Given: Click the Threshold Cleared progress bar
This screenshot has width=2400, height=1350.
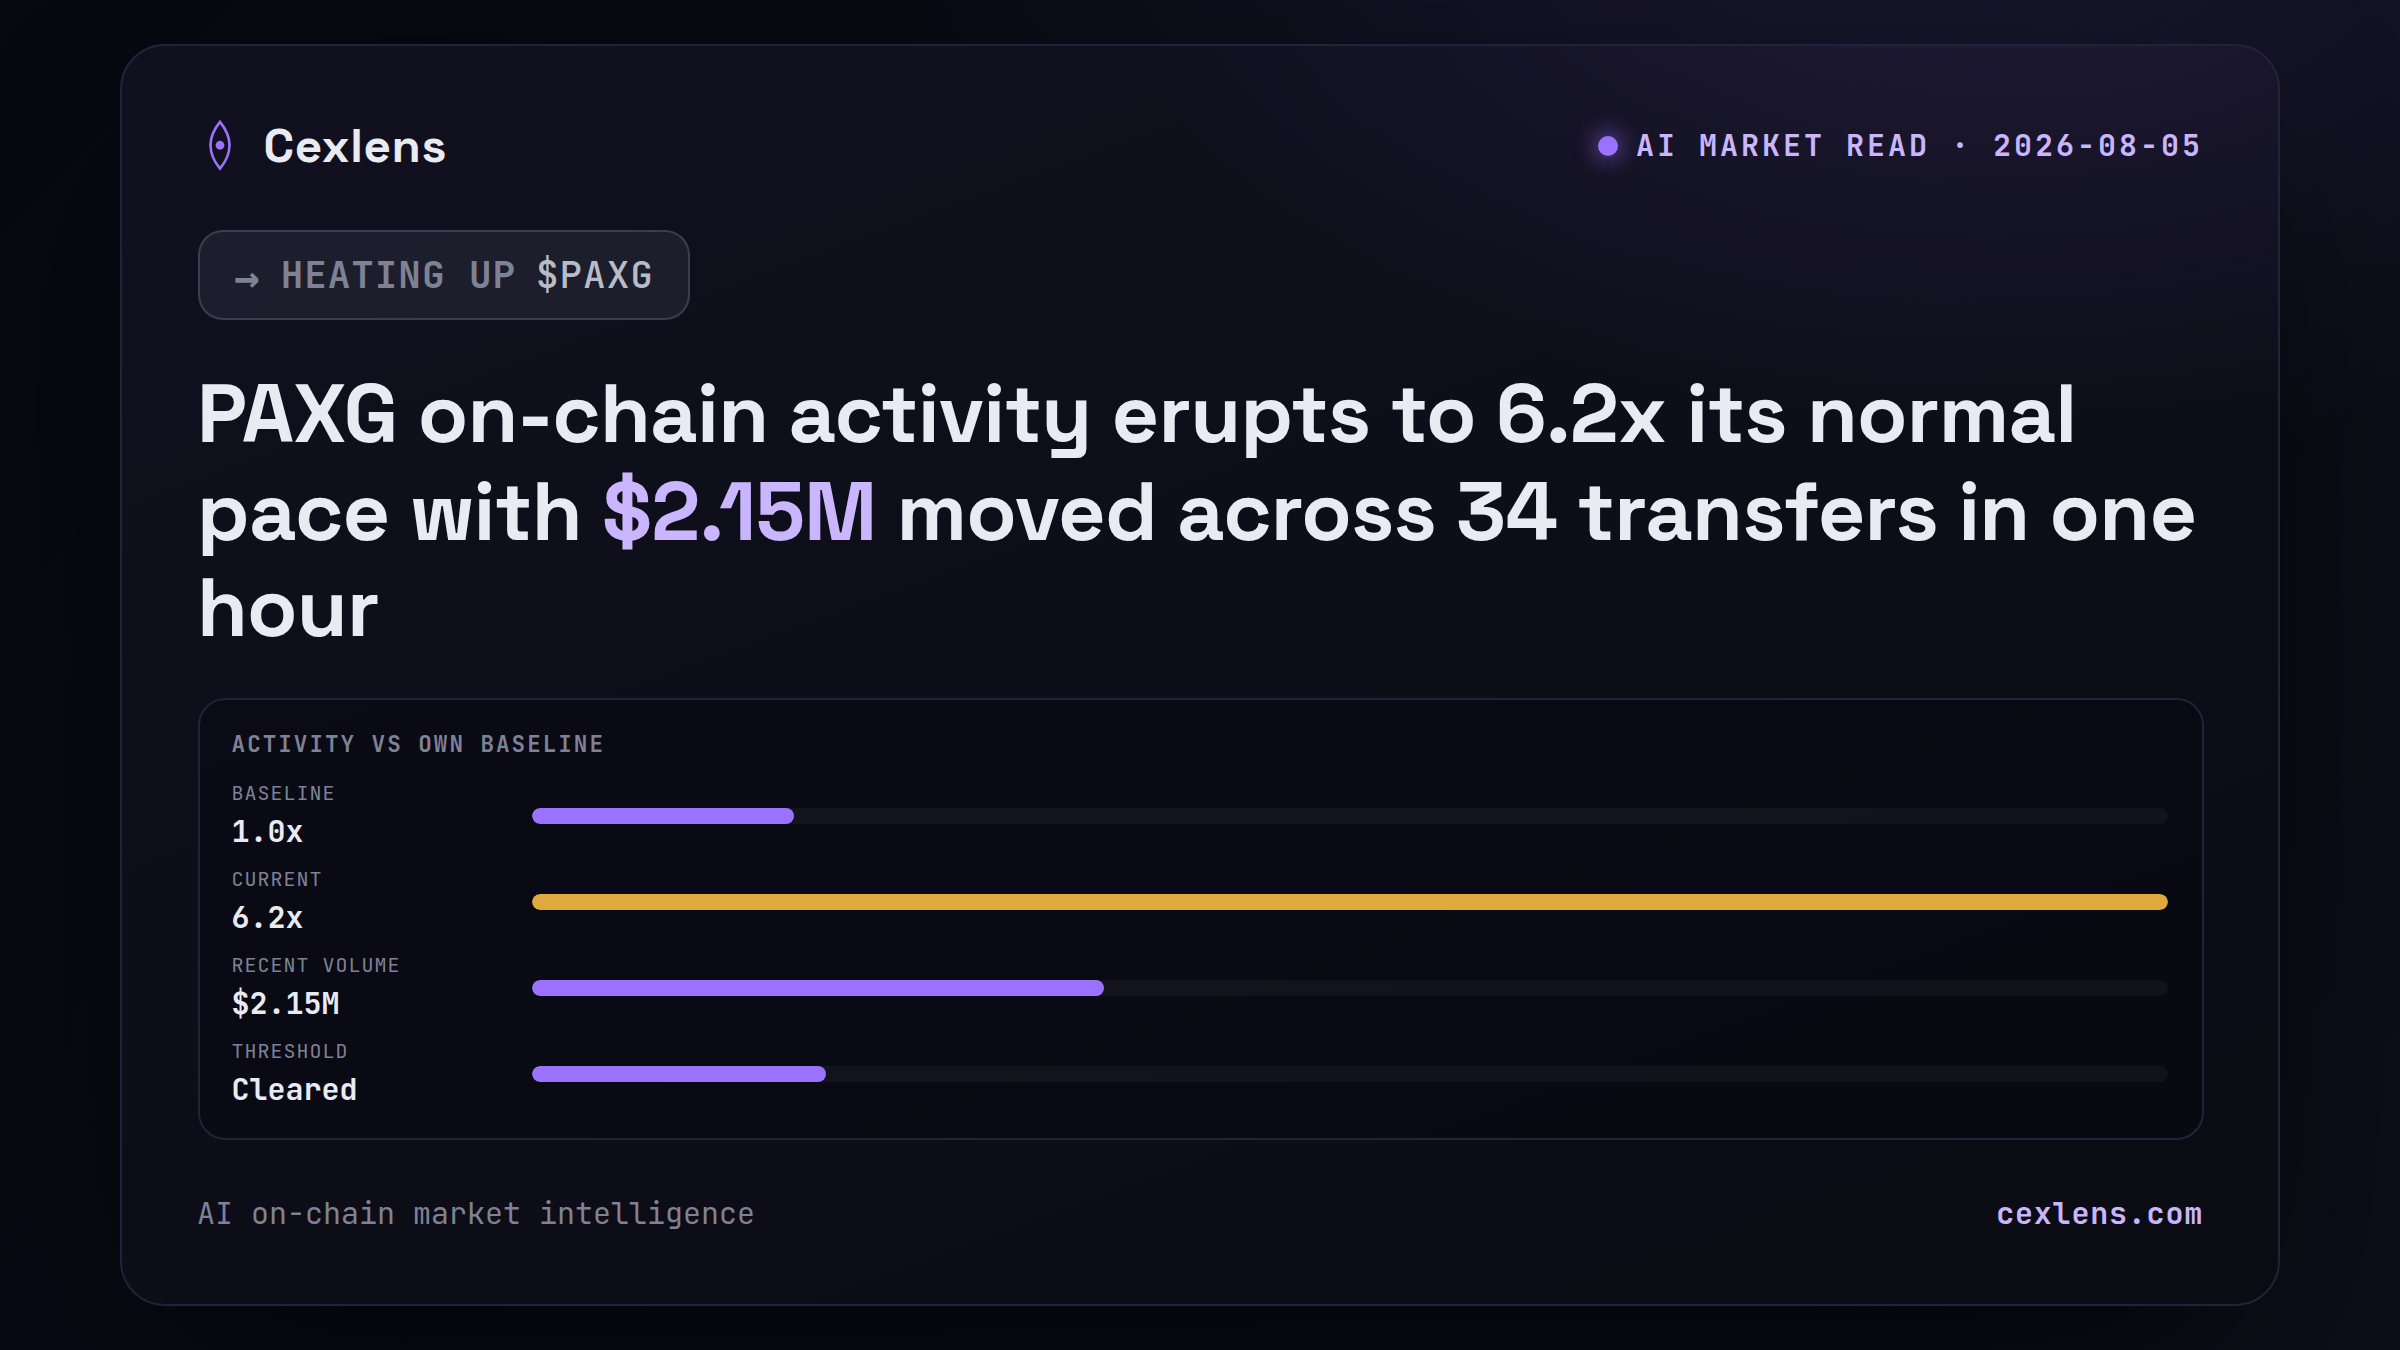Looking at the screenshot, I should (1350, 1074).
